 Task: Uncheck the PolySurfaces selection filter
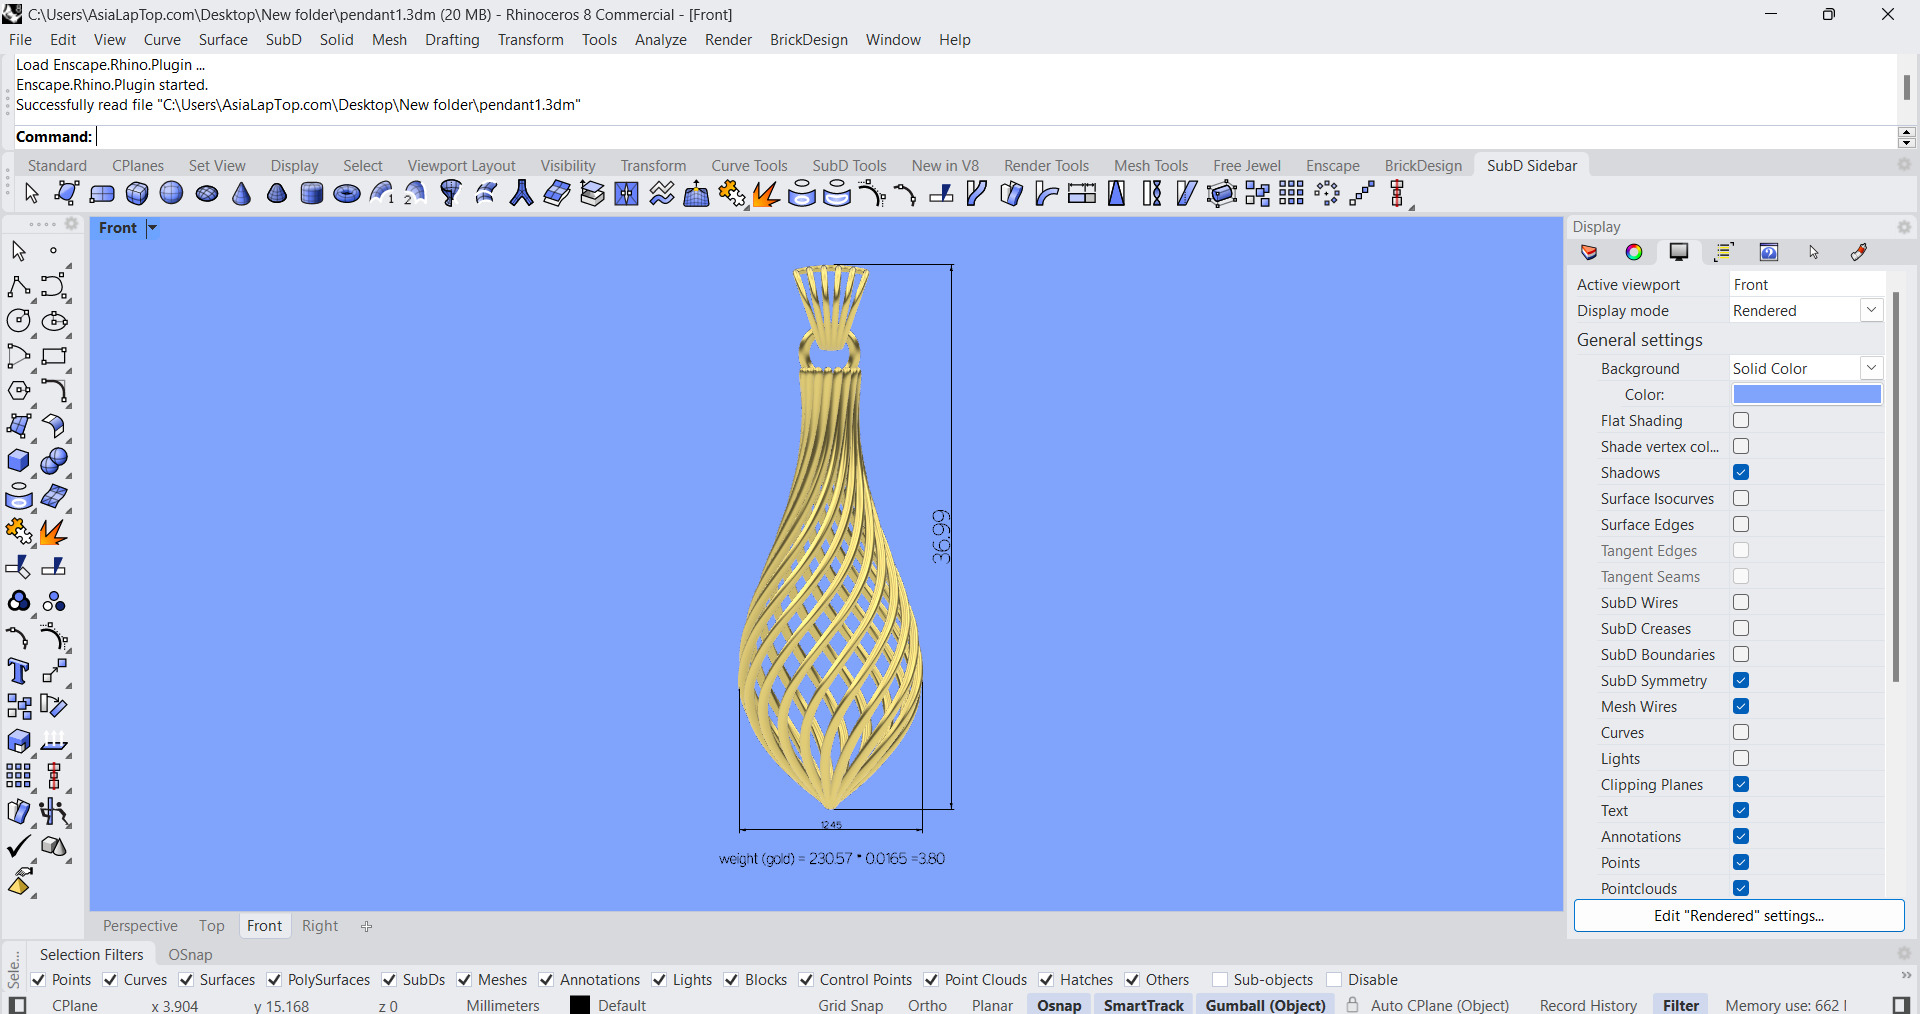(274, 979)
